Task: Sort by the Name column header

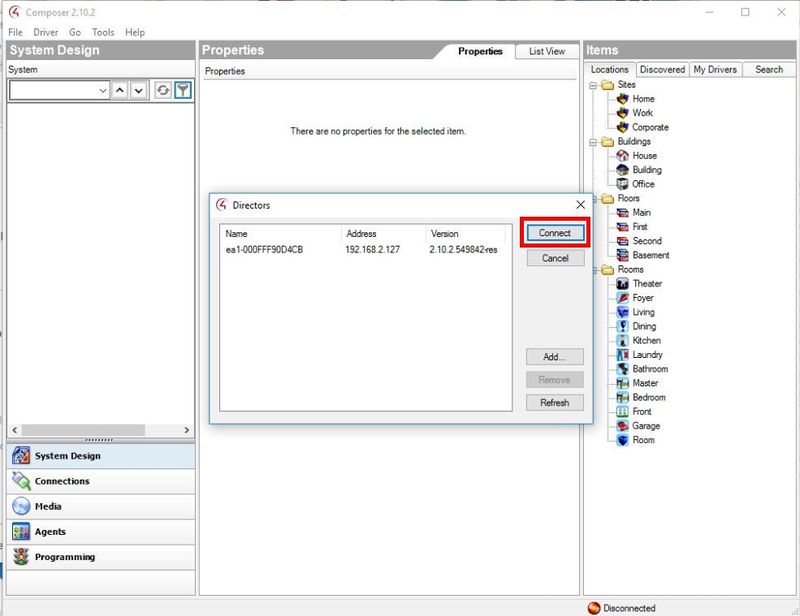Action: (281, 234)
